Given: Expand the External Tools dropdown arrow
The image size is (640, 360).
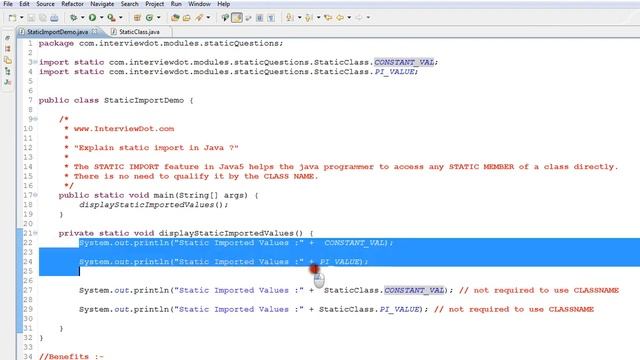Looking at the screenshot, I should click(121, 18).
